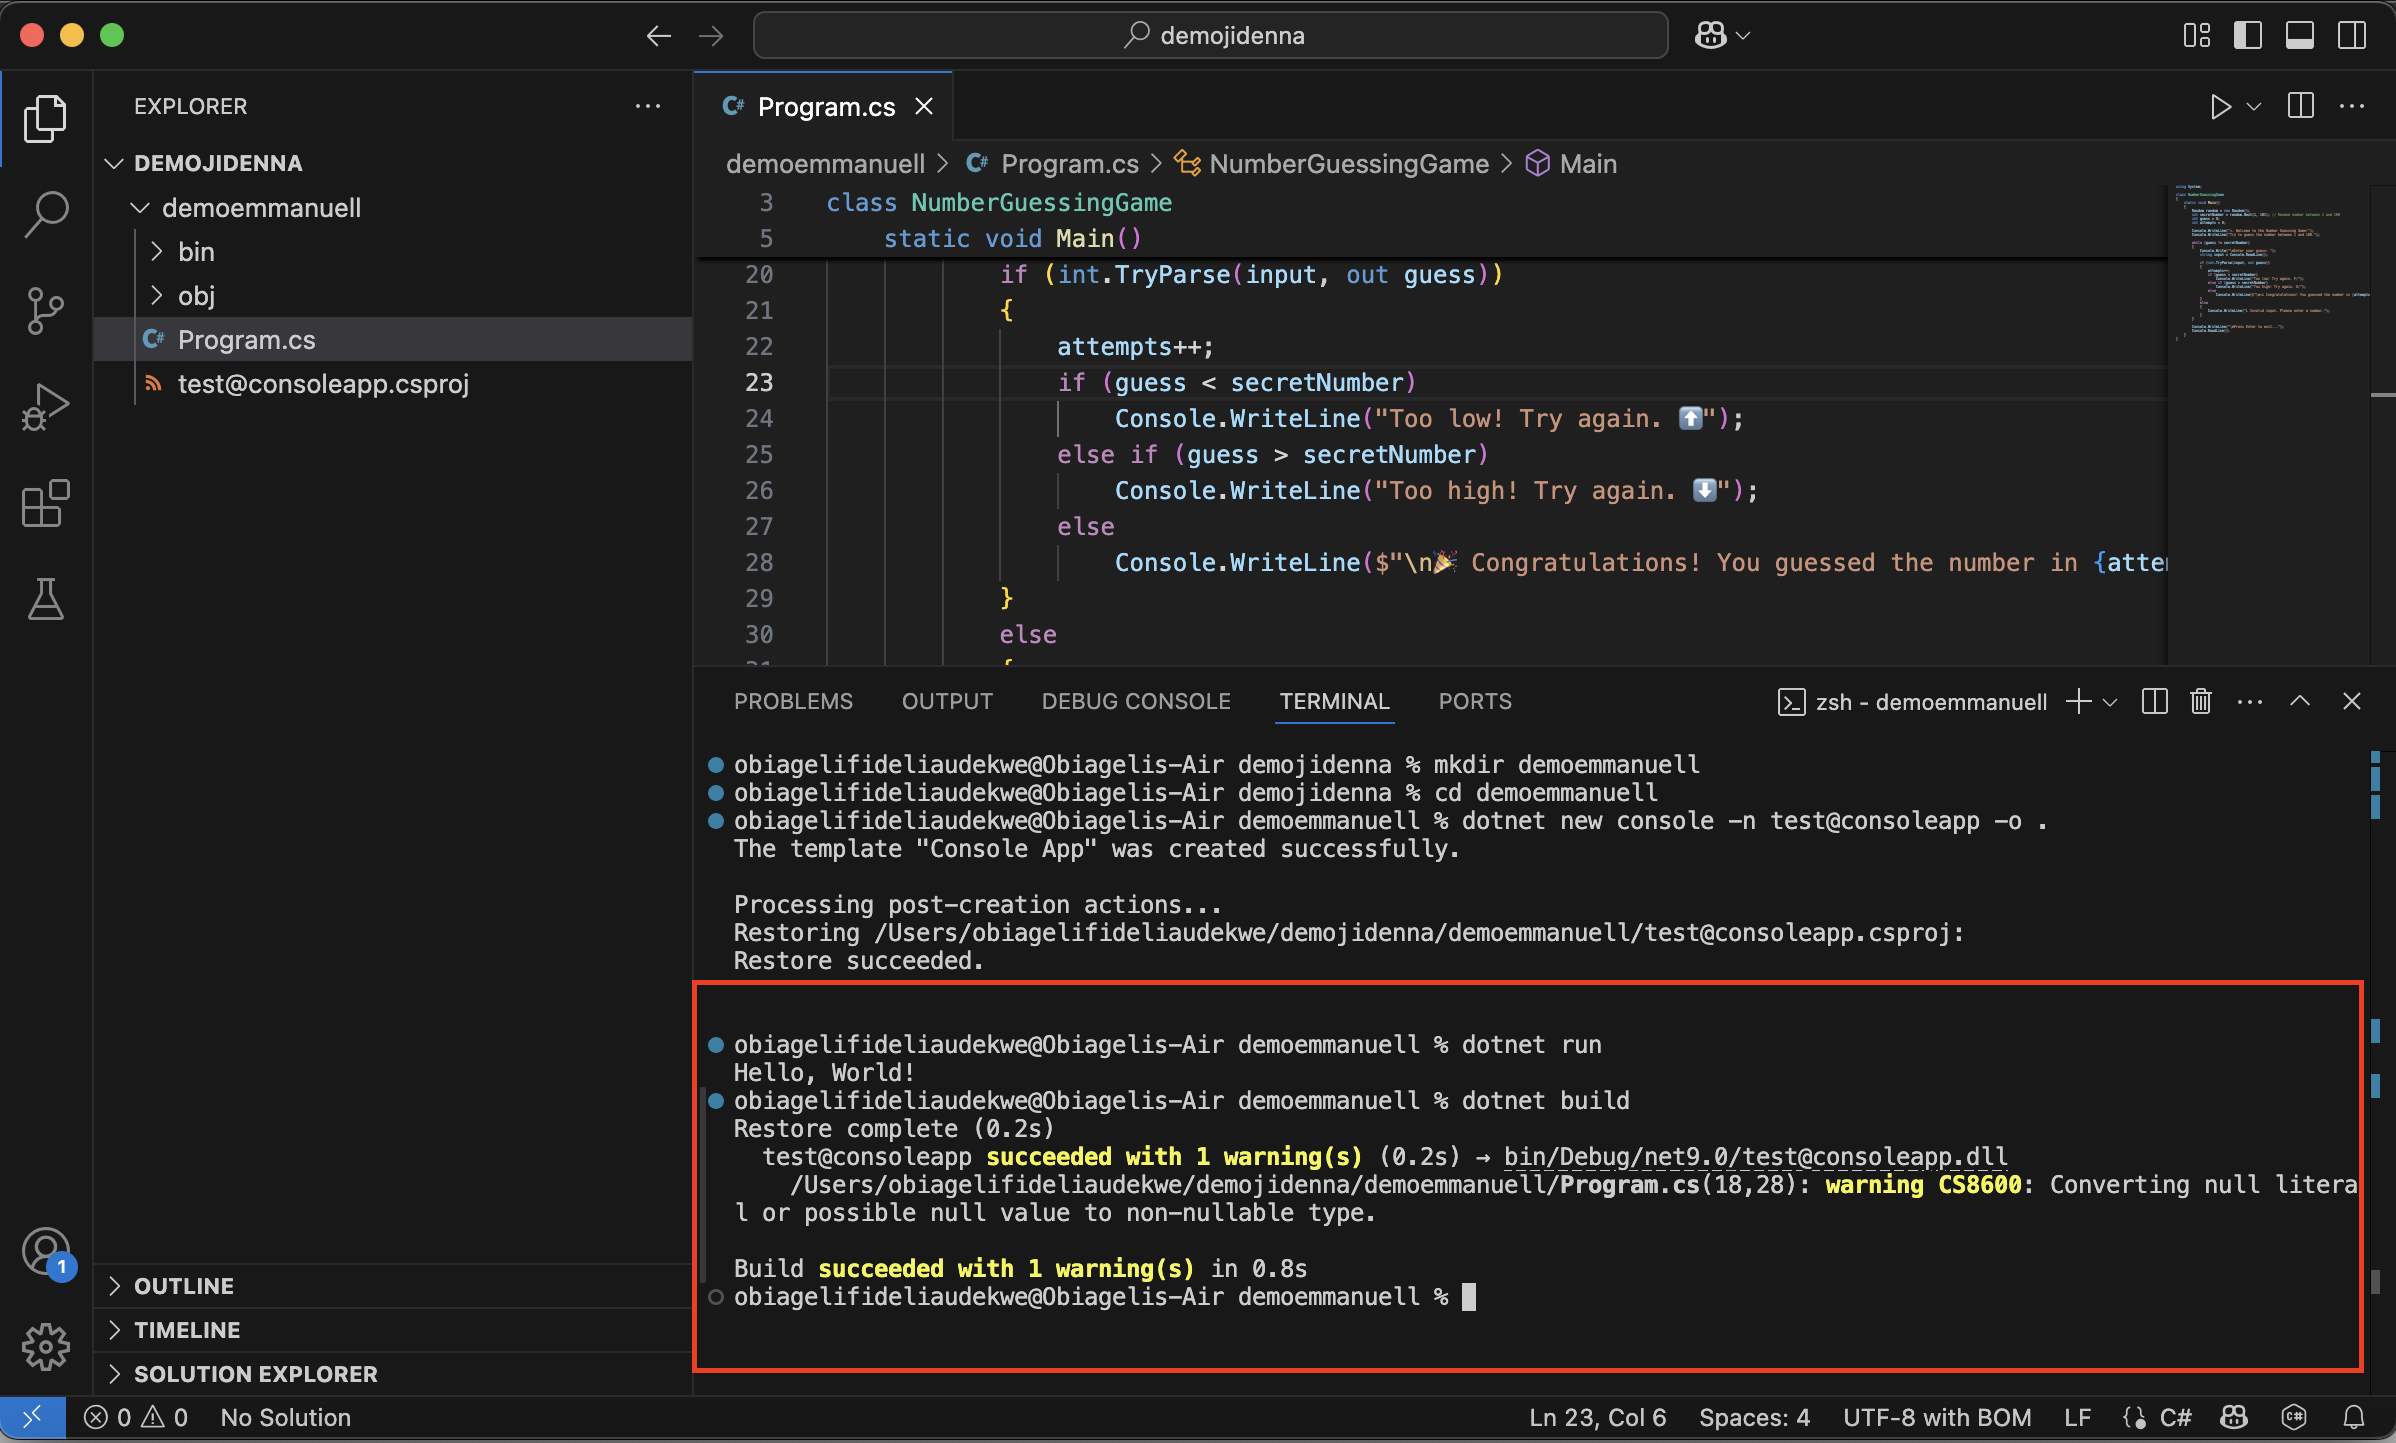Open the Customize Layout icon
The width and height of the screenshot is (2396, 1443).
2196,36
